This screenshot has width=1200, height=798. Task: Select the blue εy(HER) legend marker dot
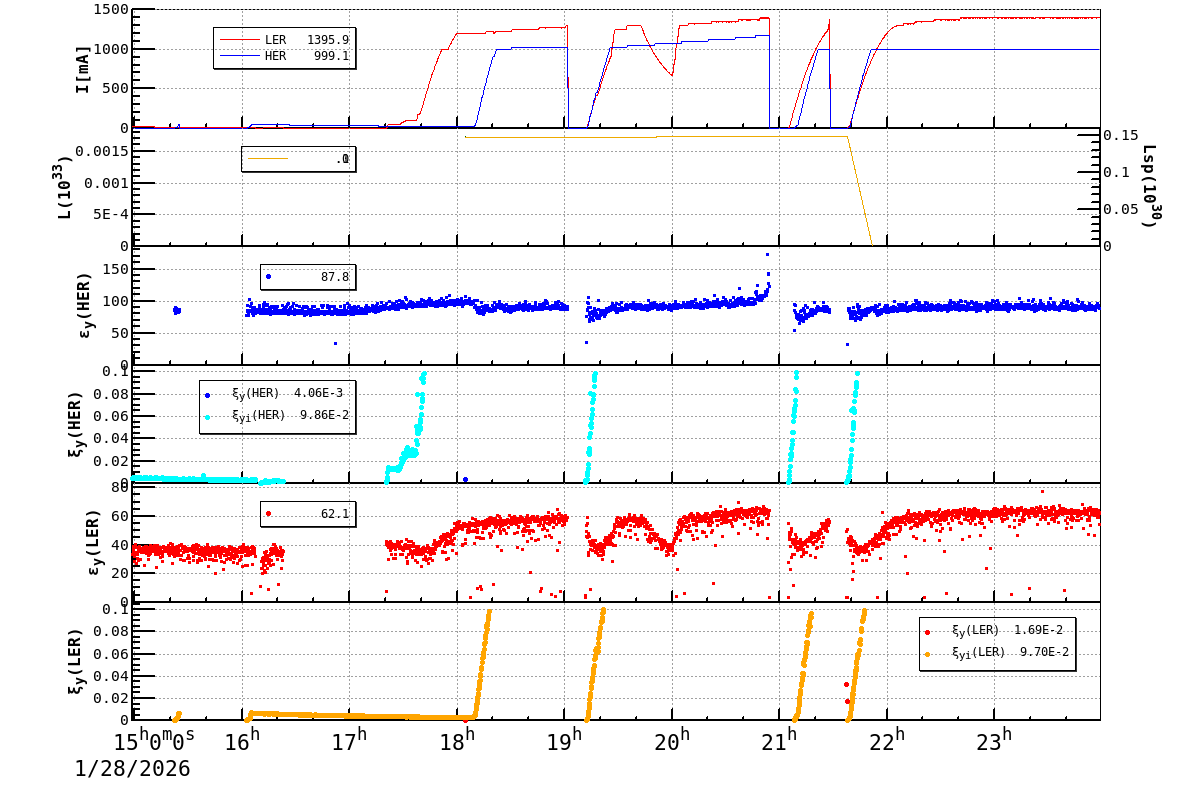[266, 275]
